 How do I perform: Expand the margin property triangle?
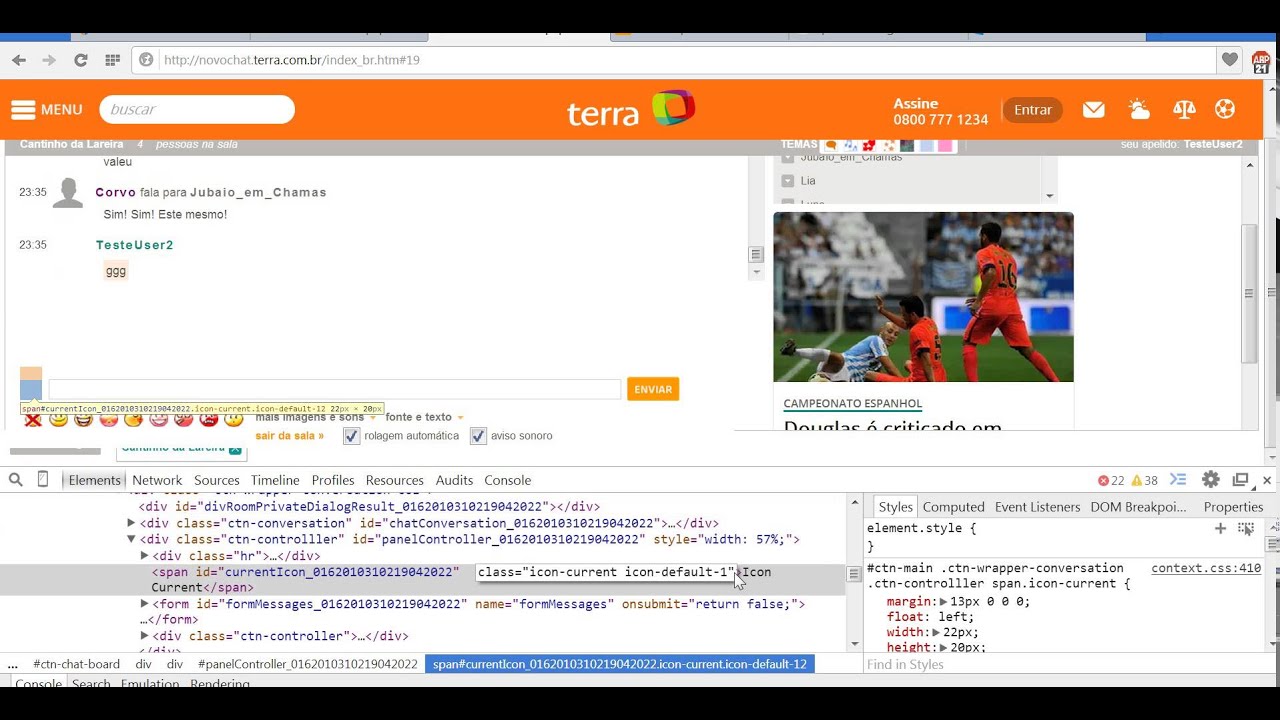[x=943, y=602]
